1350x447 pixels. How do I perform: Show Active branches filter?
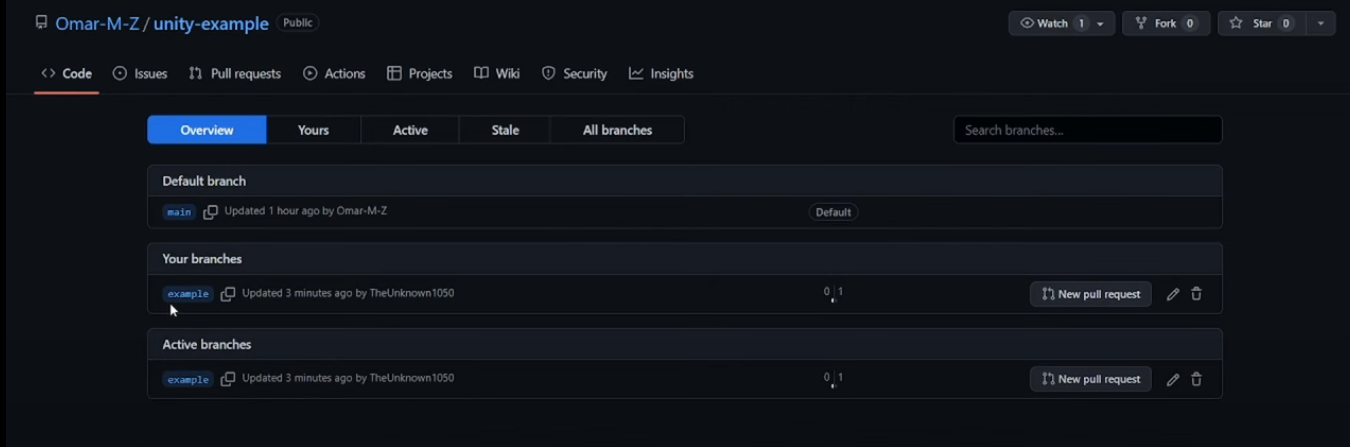point(410,130)
